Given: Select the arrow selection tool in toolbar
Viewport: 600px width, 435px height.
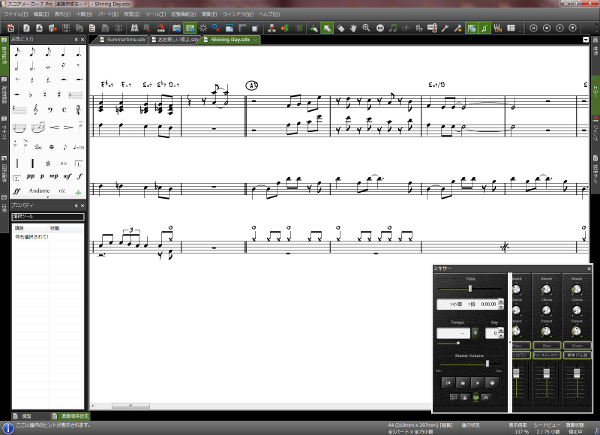Looking at the screenshot, I should tap(327, 28).
